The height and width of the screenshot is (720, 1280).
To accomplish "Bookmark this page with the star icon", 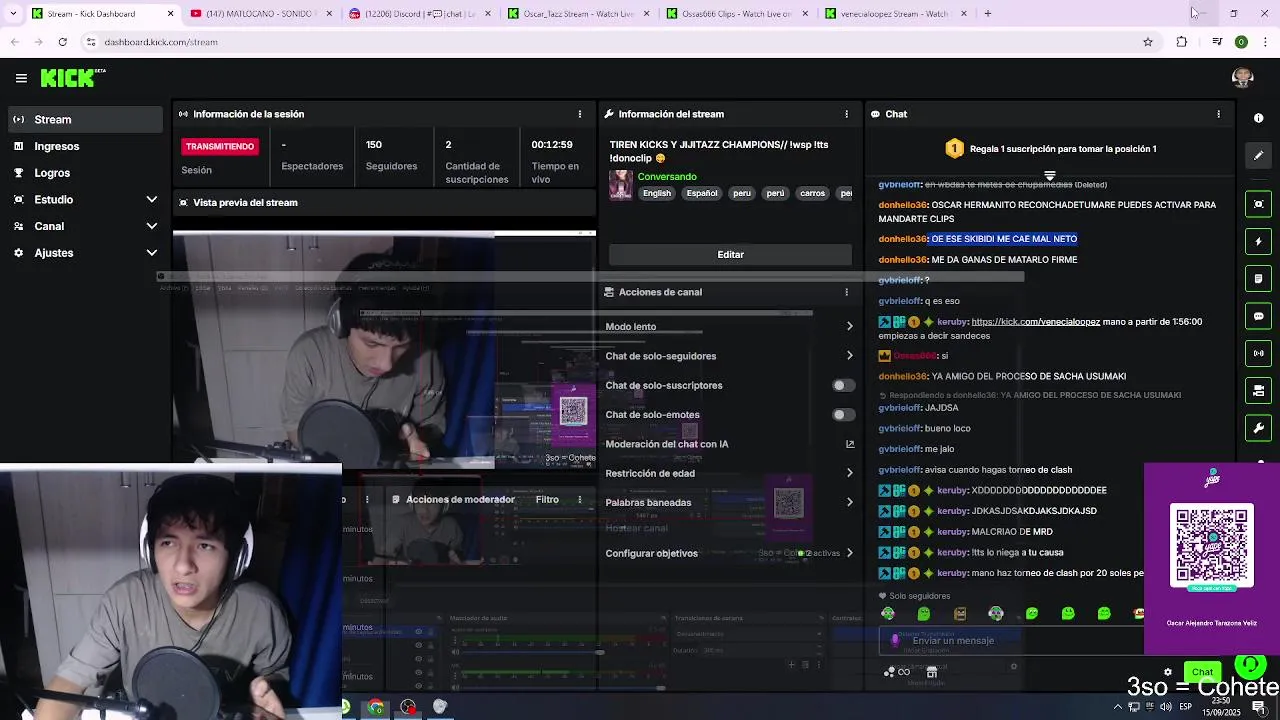I will [x=1148, y=42].
